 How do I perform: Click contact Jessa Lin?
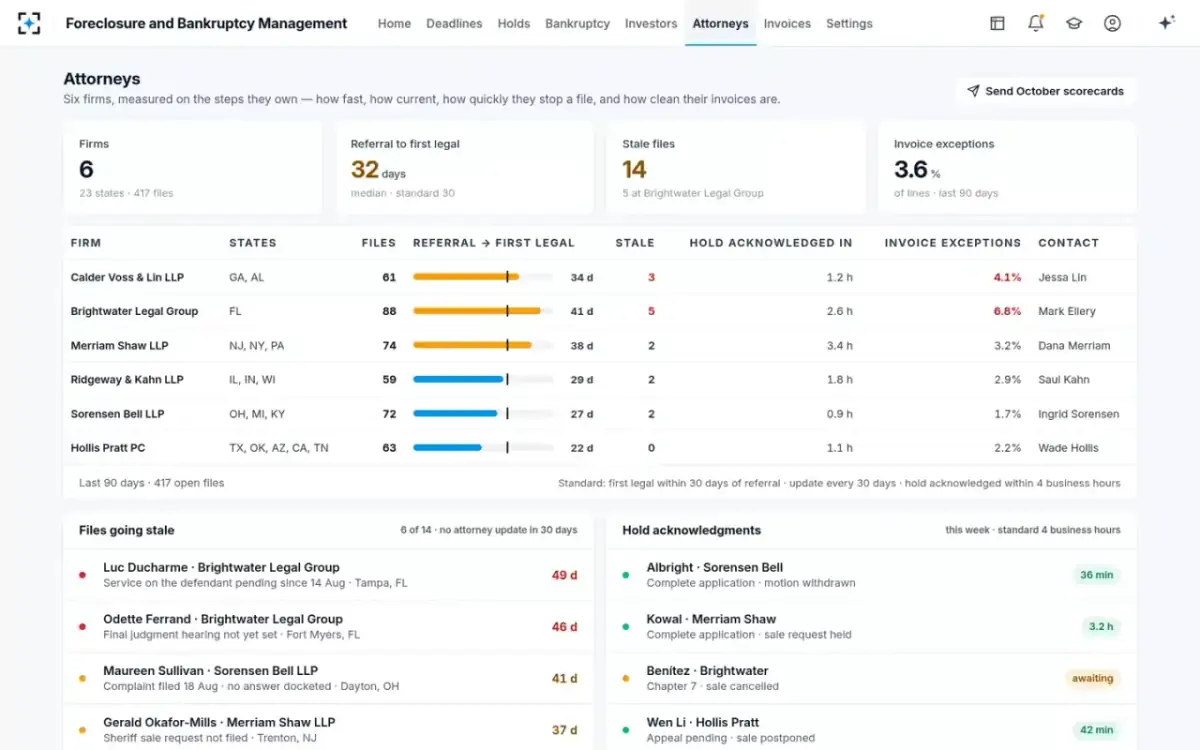[1062, 277]
